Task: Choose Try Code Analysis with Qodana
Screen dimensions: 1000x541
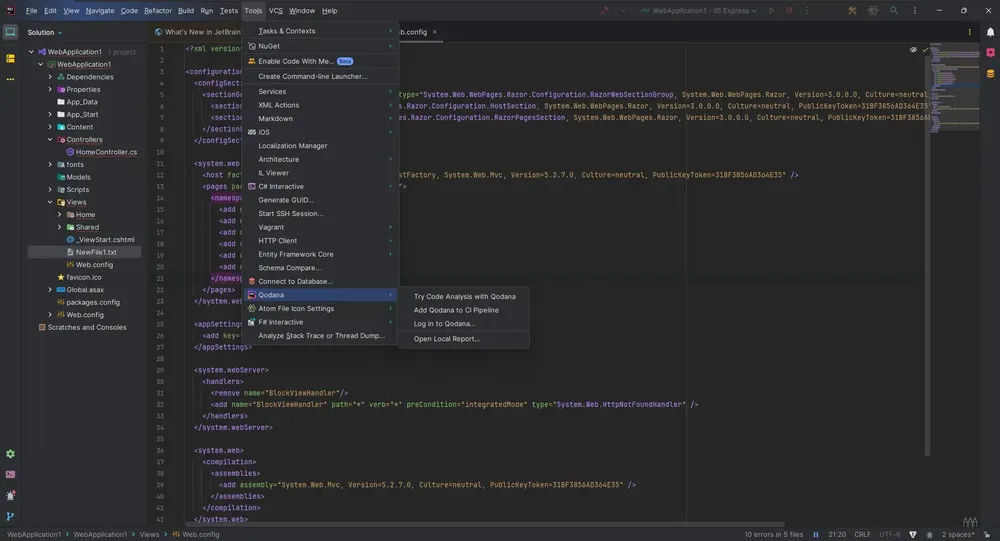Action: [x=464, y=296]
